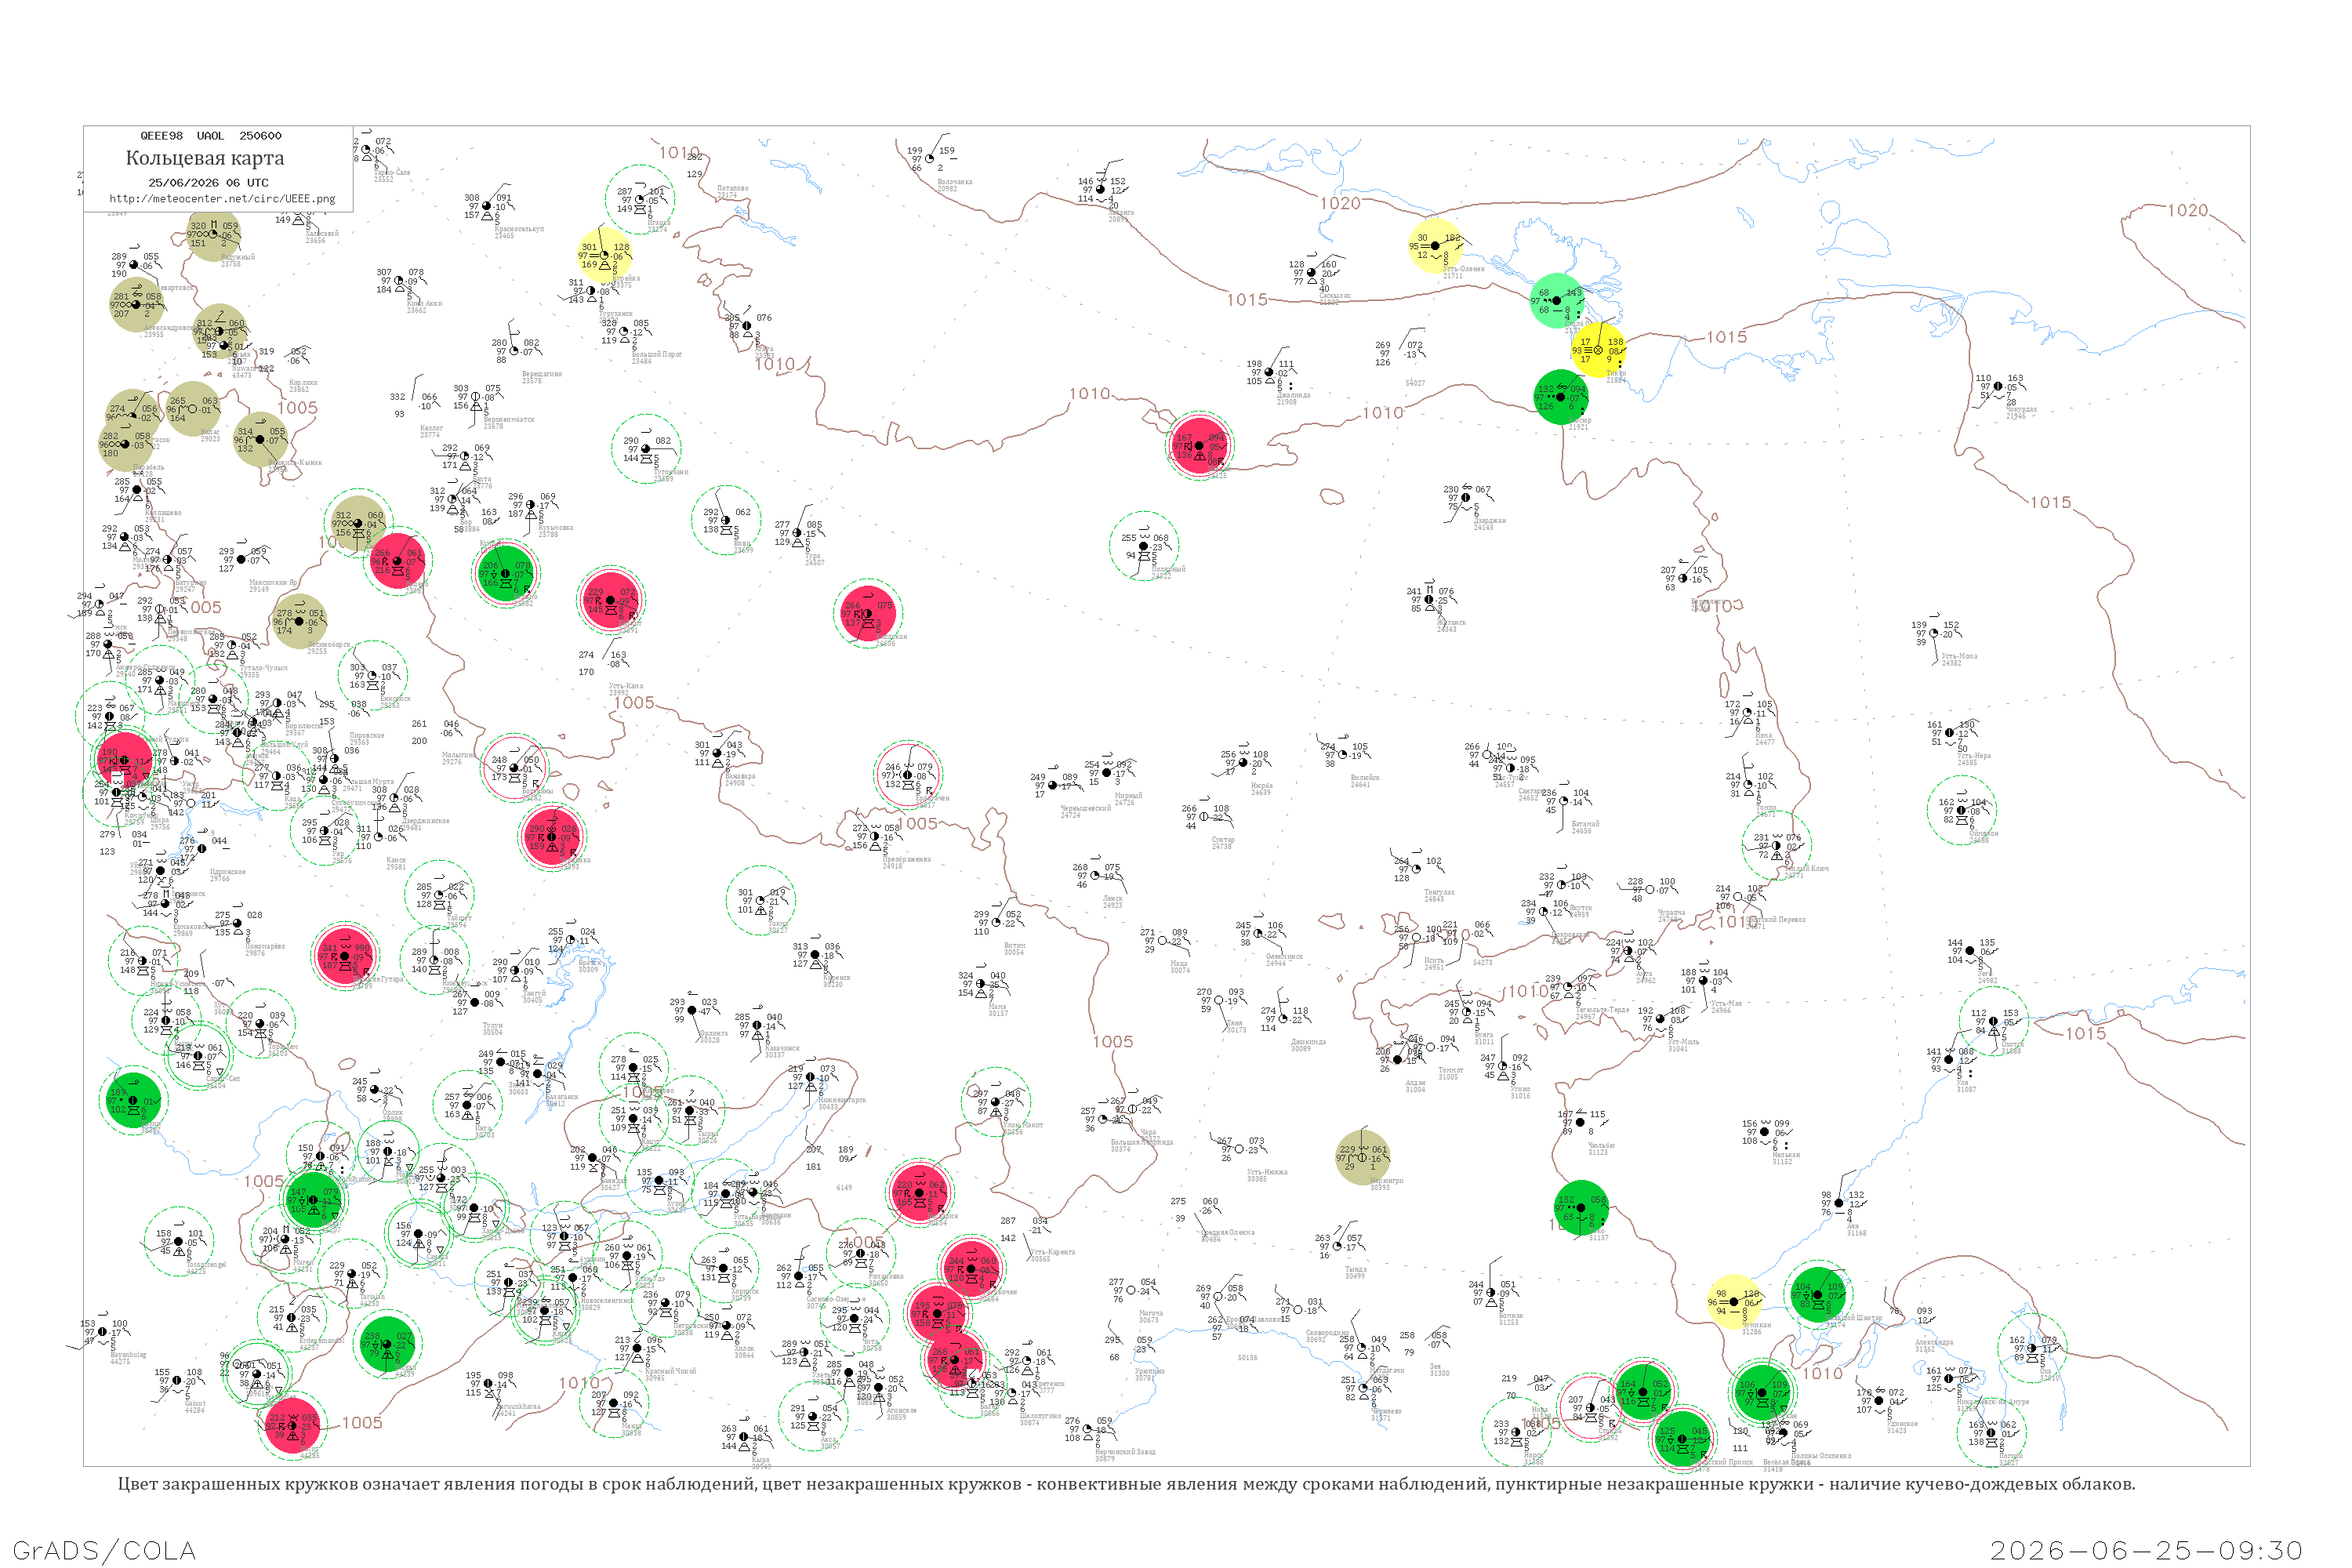This screenshot has height=1568, width=2352.
Task: Click the station label "Токо"
Action: point(1597,1231)
